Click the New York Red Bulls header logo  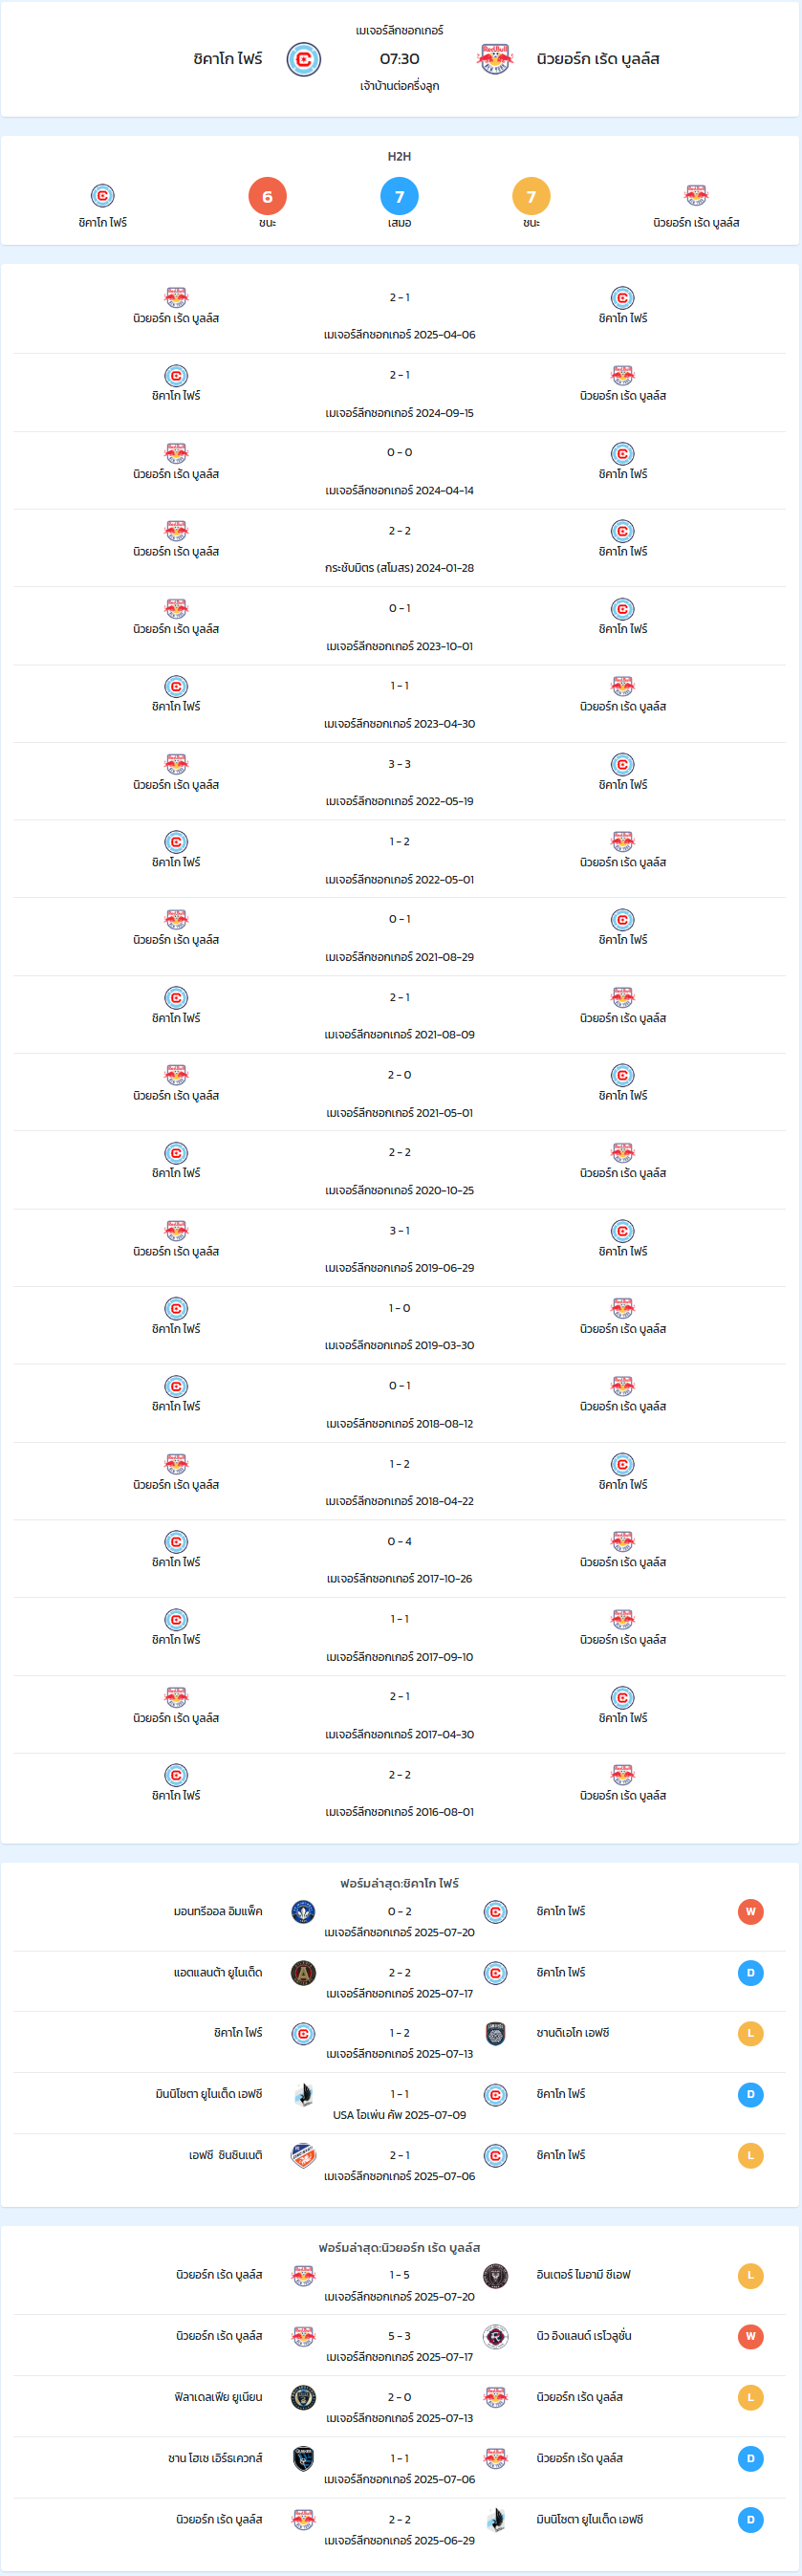click(x=495, y=59)
